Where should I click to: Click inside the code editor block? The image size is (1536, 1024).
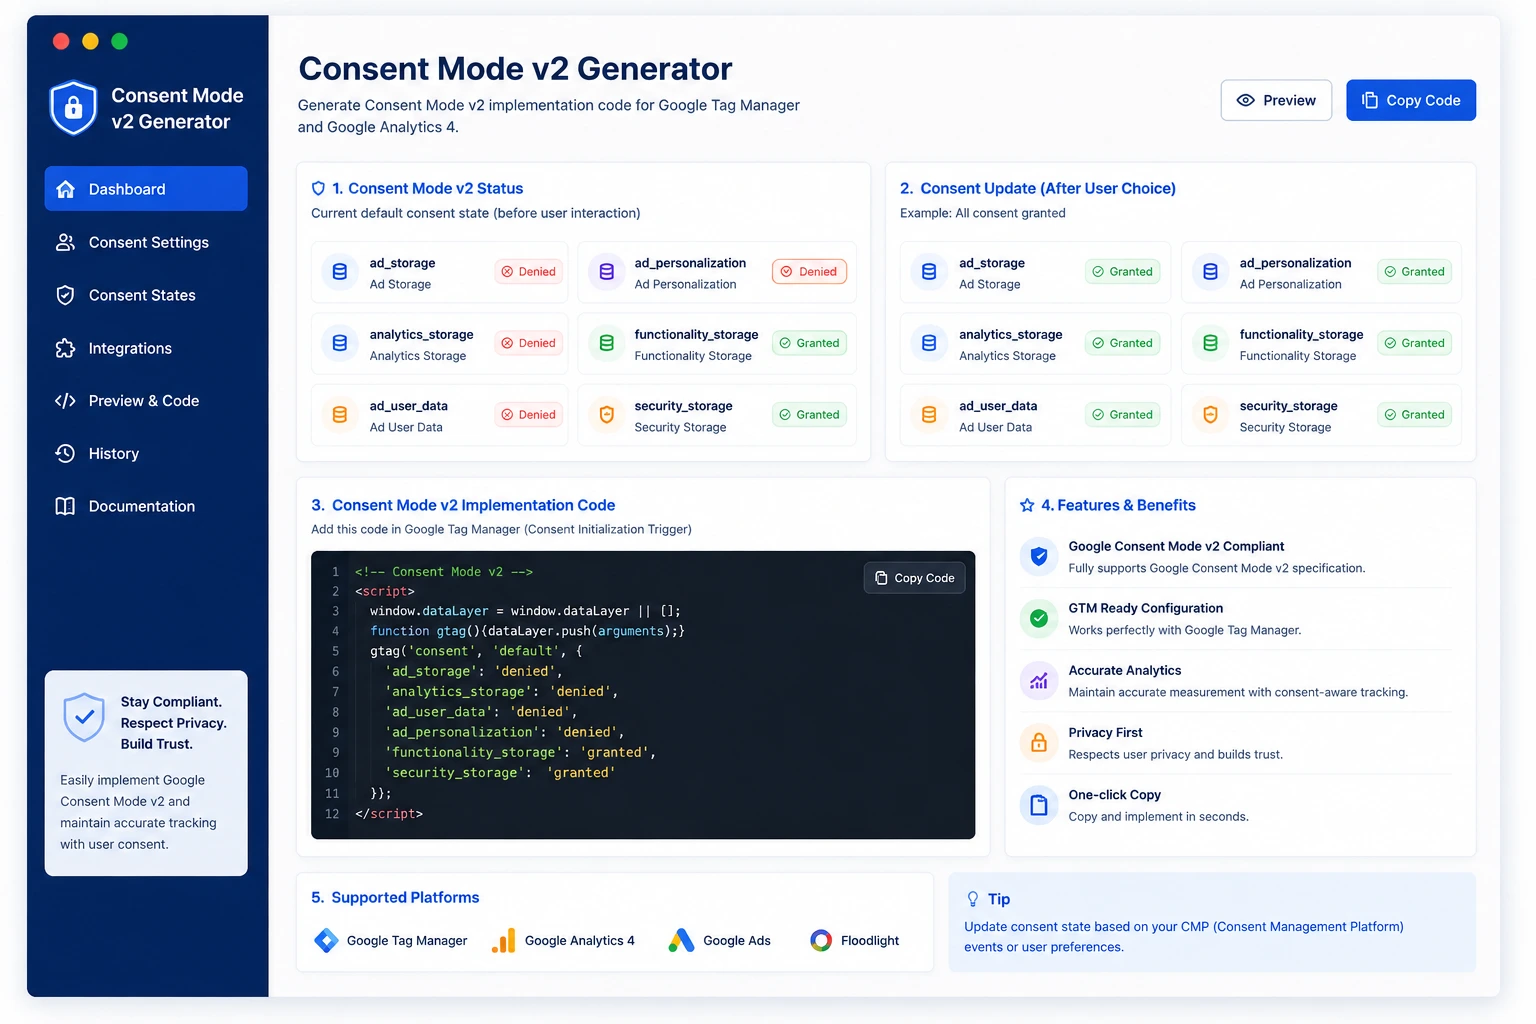[x=643, y=695]
